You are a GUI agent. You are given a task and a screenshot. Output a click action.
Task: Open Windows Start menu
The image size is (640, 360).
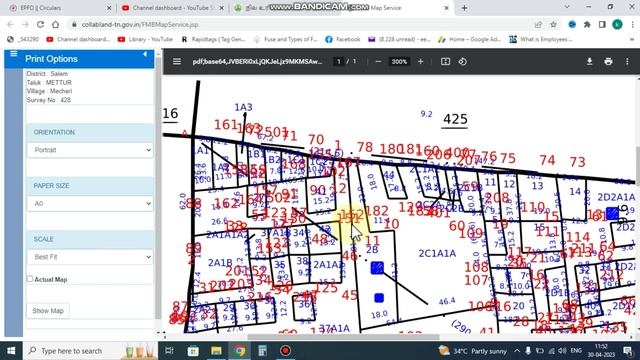click(11, 351)
